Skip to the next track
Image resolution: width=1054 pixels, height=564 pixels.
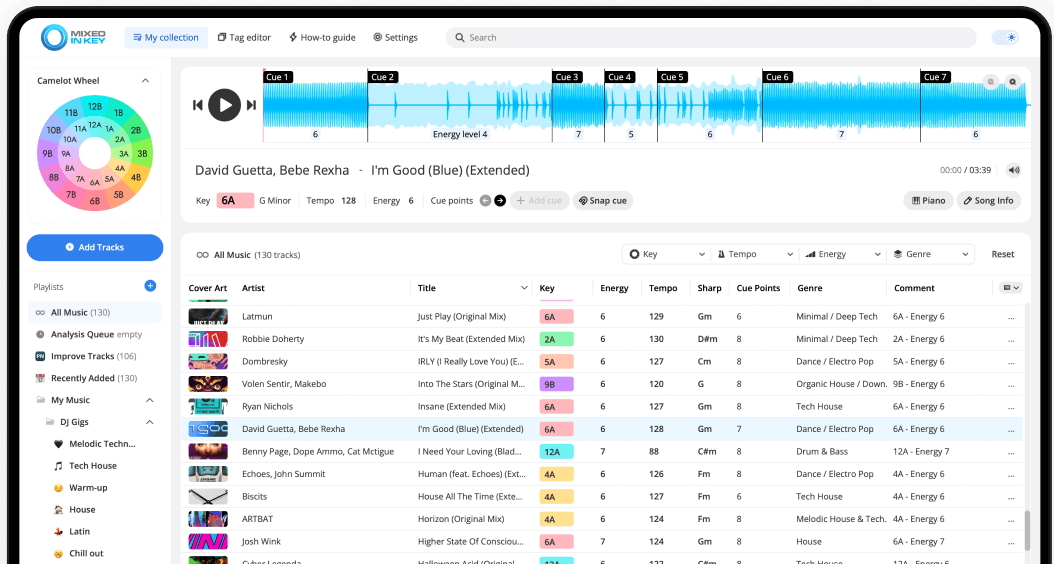pos(252,105)
